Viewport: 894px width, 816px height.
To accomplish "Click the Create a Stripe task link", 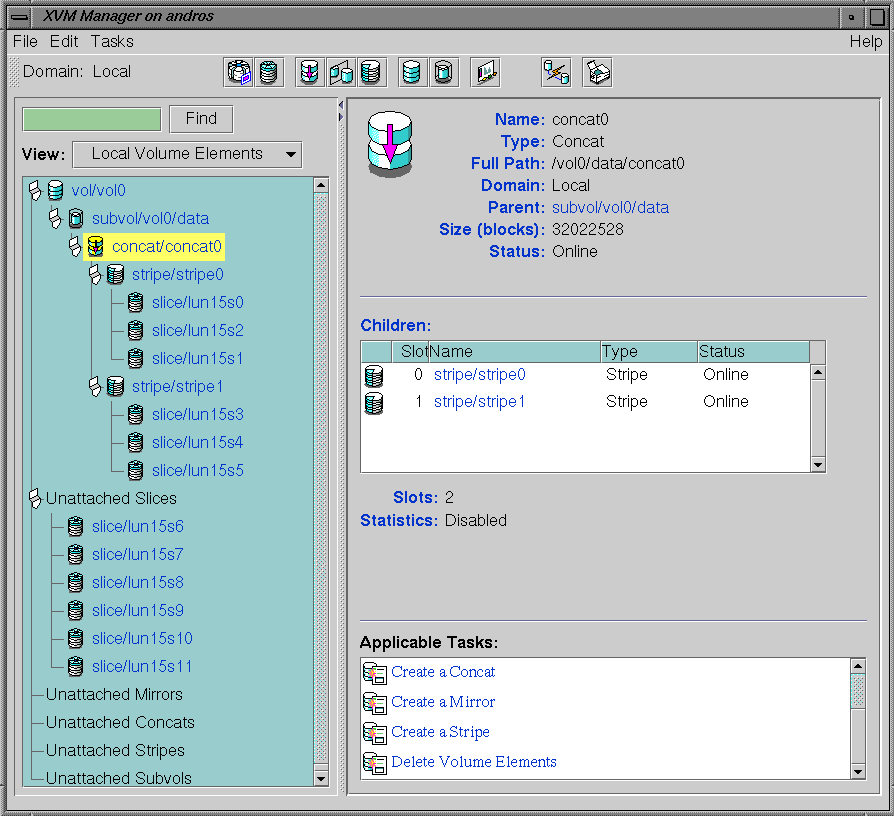I will (x=440, y=732).
